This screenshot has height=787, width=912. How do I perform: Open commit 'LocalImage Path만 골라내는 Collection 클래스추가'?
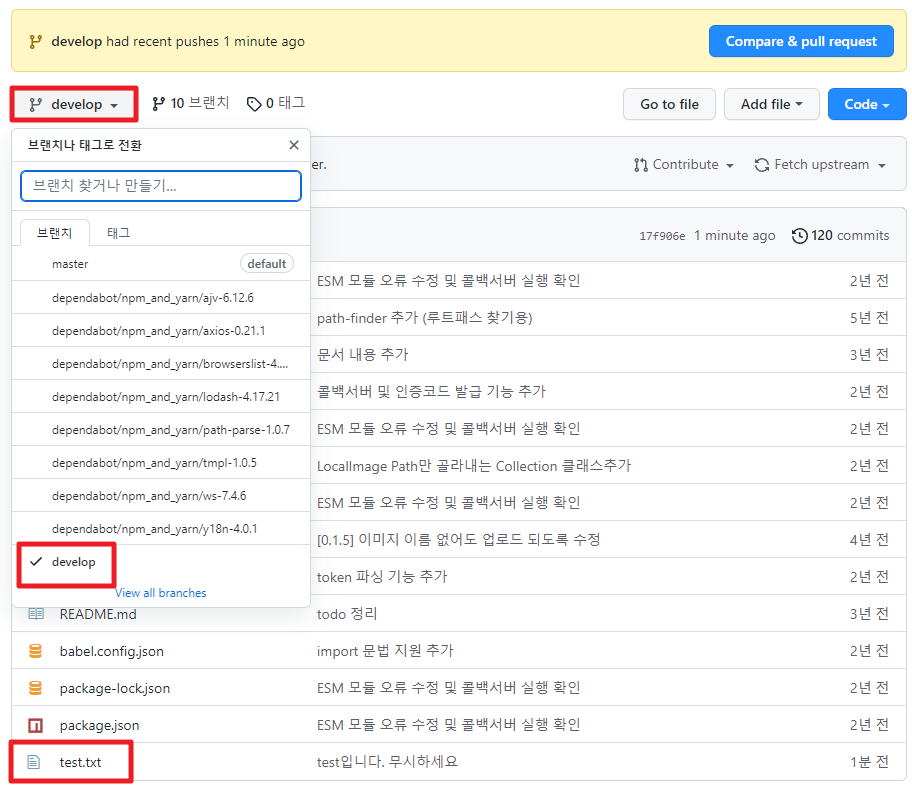[473, 466]
